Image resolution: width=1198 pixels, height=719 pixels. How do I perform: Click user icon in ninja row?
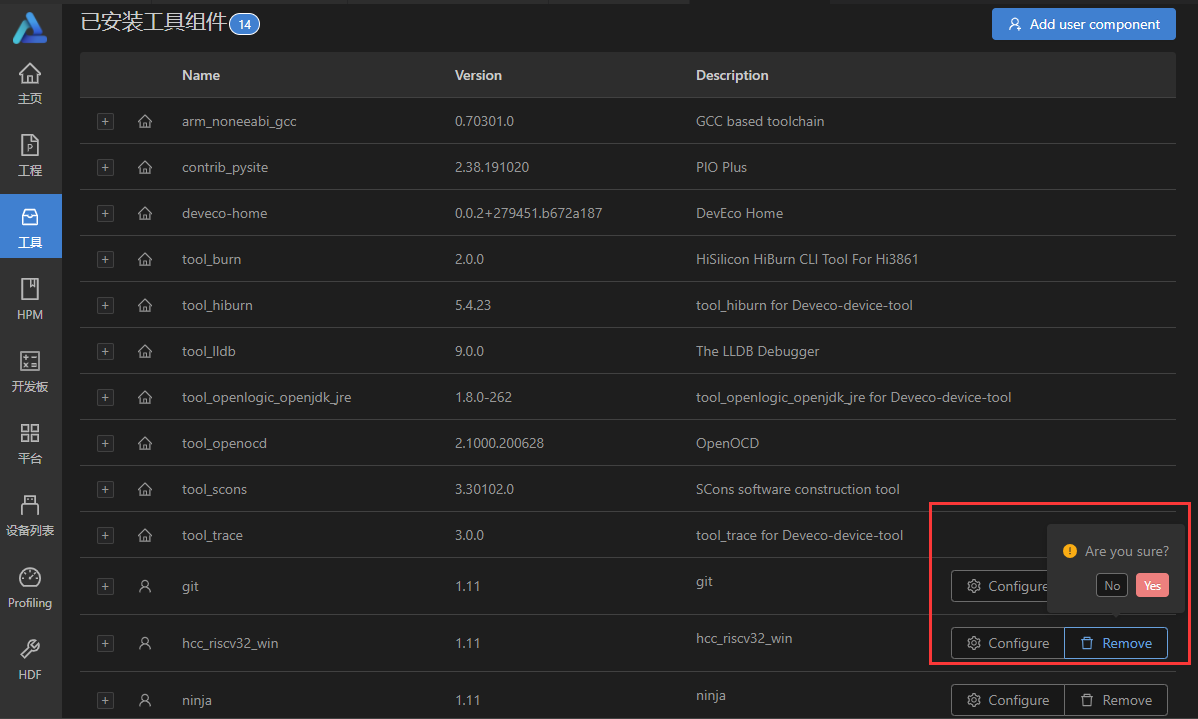click(144, 700)
